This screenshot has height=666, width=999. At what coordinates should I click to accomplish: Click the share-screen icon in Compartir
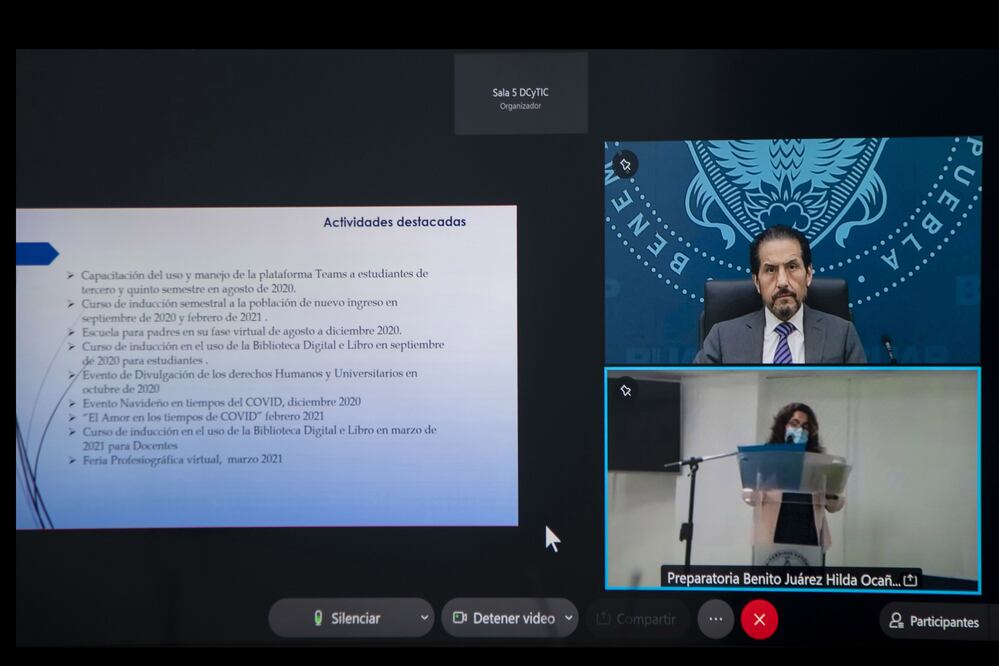(x=603, y=619)
